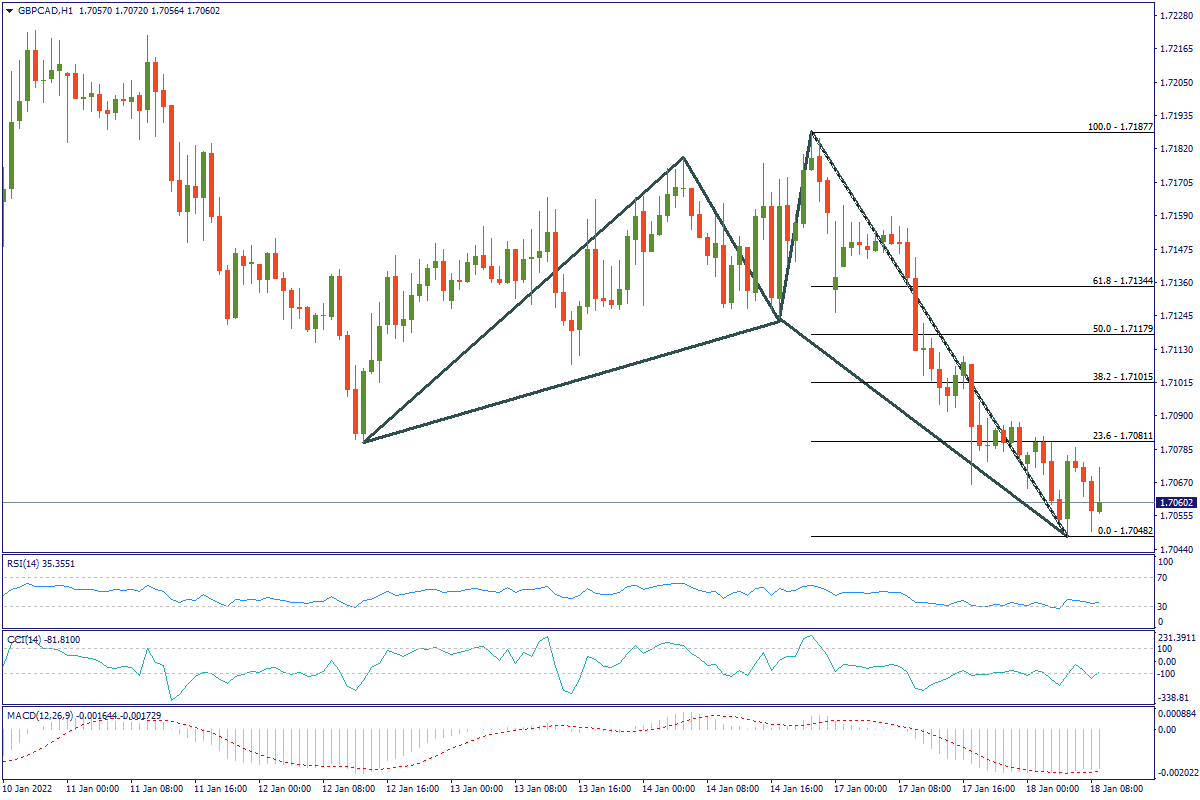The image size is (1200, 800).
Task: Click the 38.2 - 1.71015 Fibonacci label
Action: click(x=1120, y=378)
